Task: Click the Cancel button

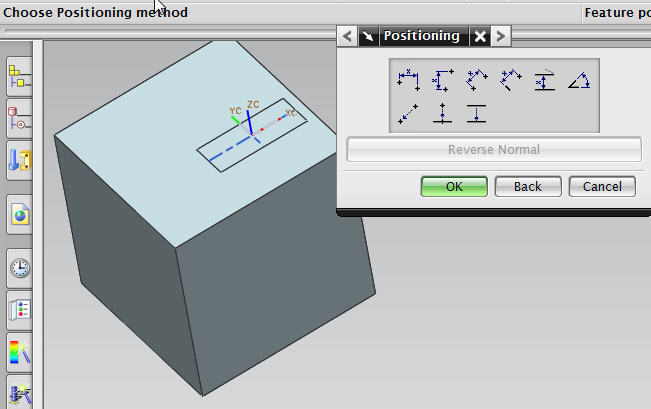Action: point(602,186)
